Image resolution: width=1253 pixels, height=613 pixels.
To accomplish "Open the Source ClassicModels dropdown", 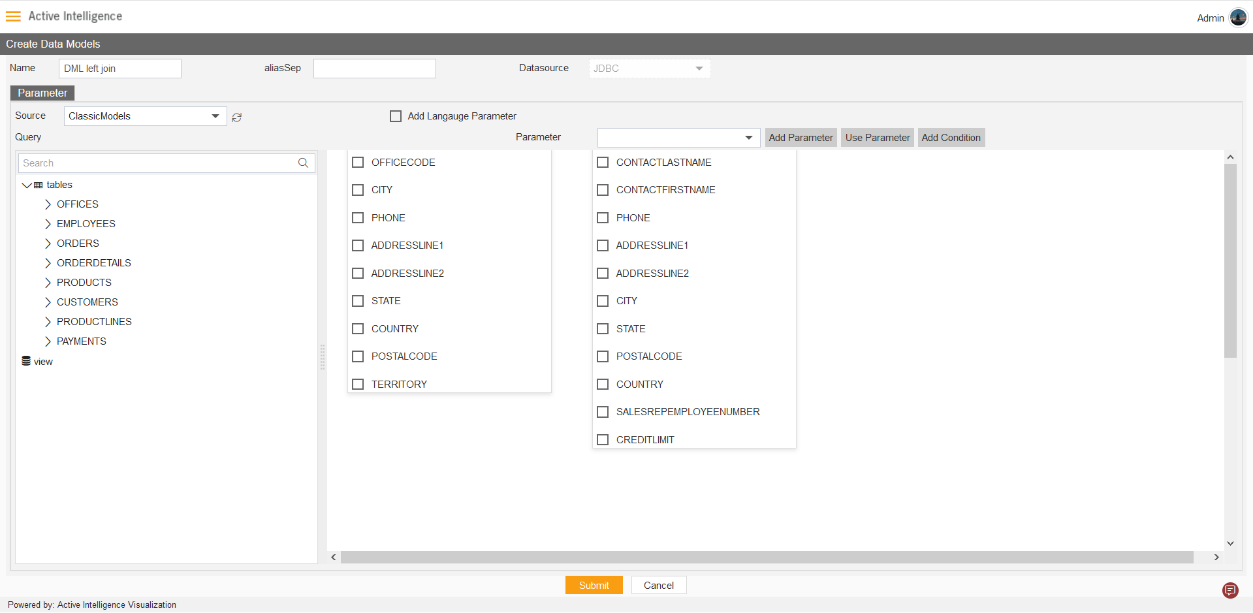I will click(146, 116).
